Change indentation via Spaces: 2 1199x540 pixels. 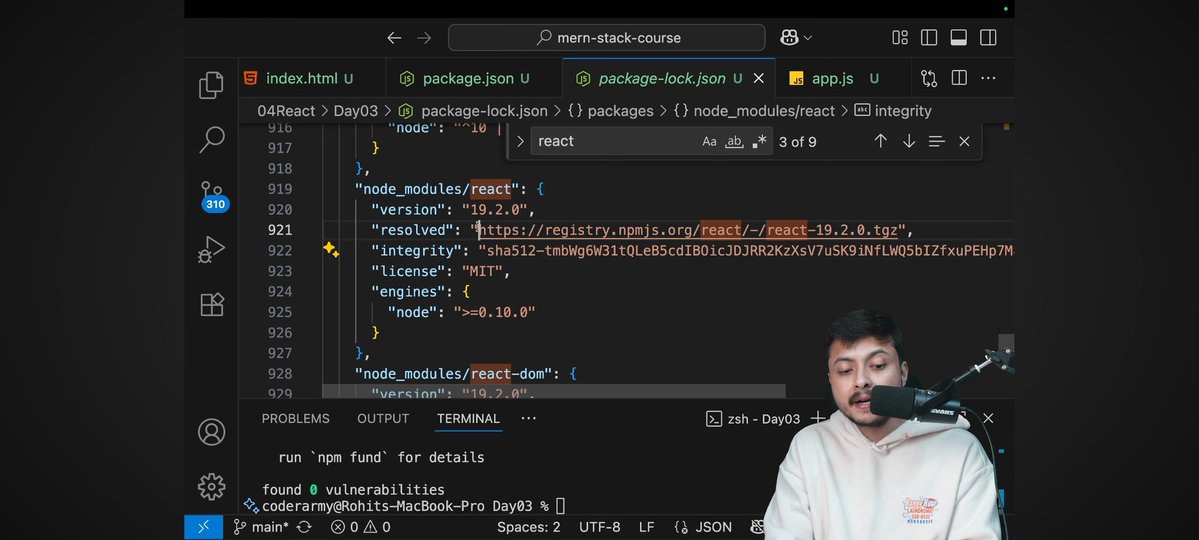click(x=528, y=527)
